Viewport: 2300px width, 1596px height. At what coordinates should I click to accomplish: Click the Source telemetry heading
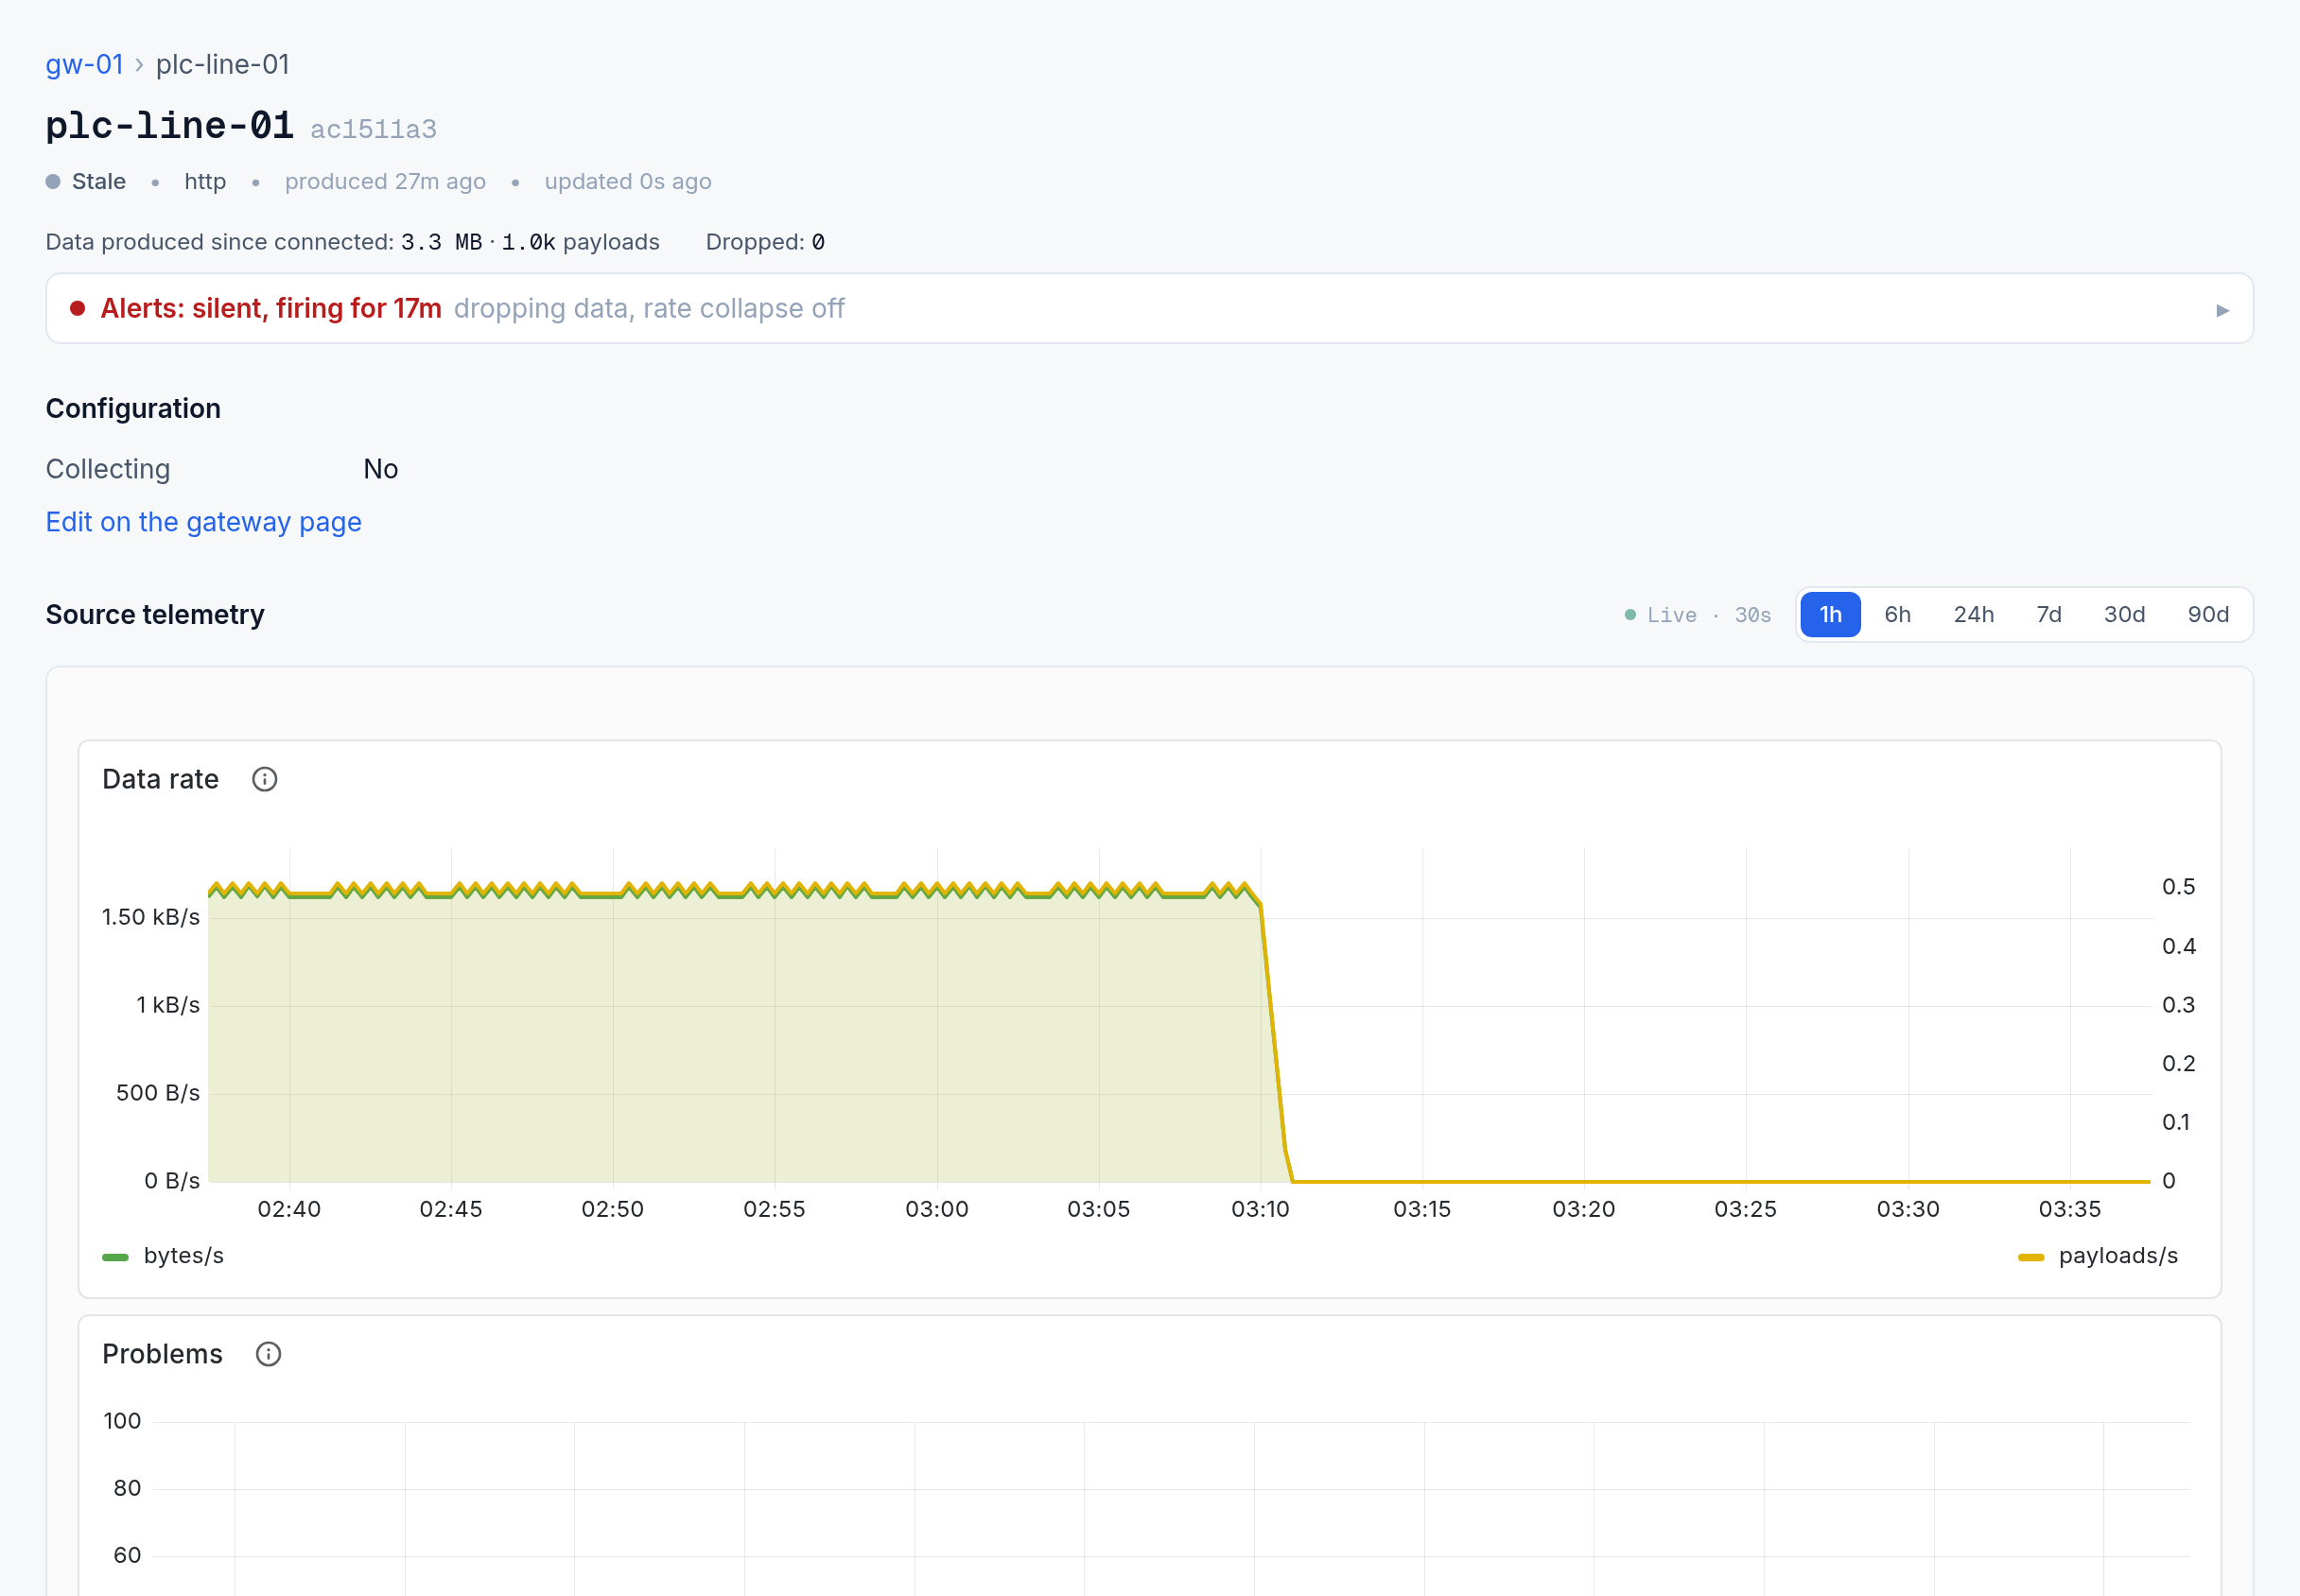tap(155, 614)
